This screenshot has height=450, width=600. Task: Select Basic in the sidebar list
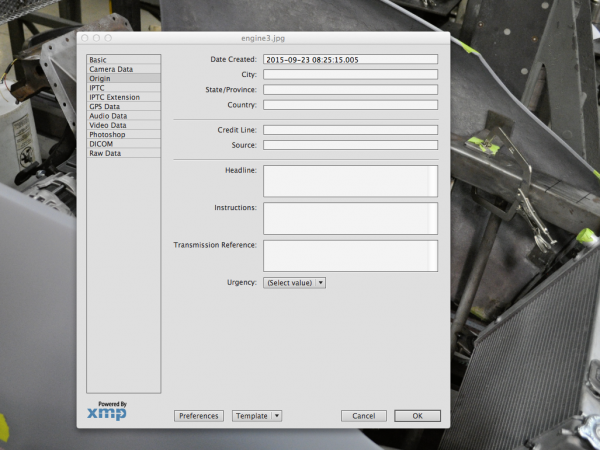click(x=97, y=60)
